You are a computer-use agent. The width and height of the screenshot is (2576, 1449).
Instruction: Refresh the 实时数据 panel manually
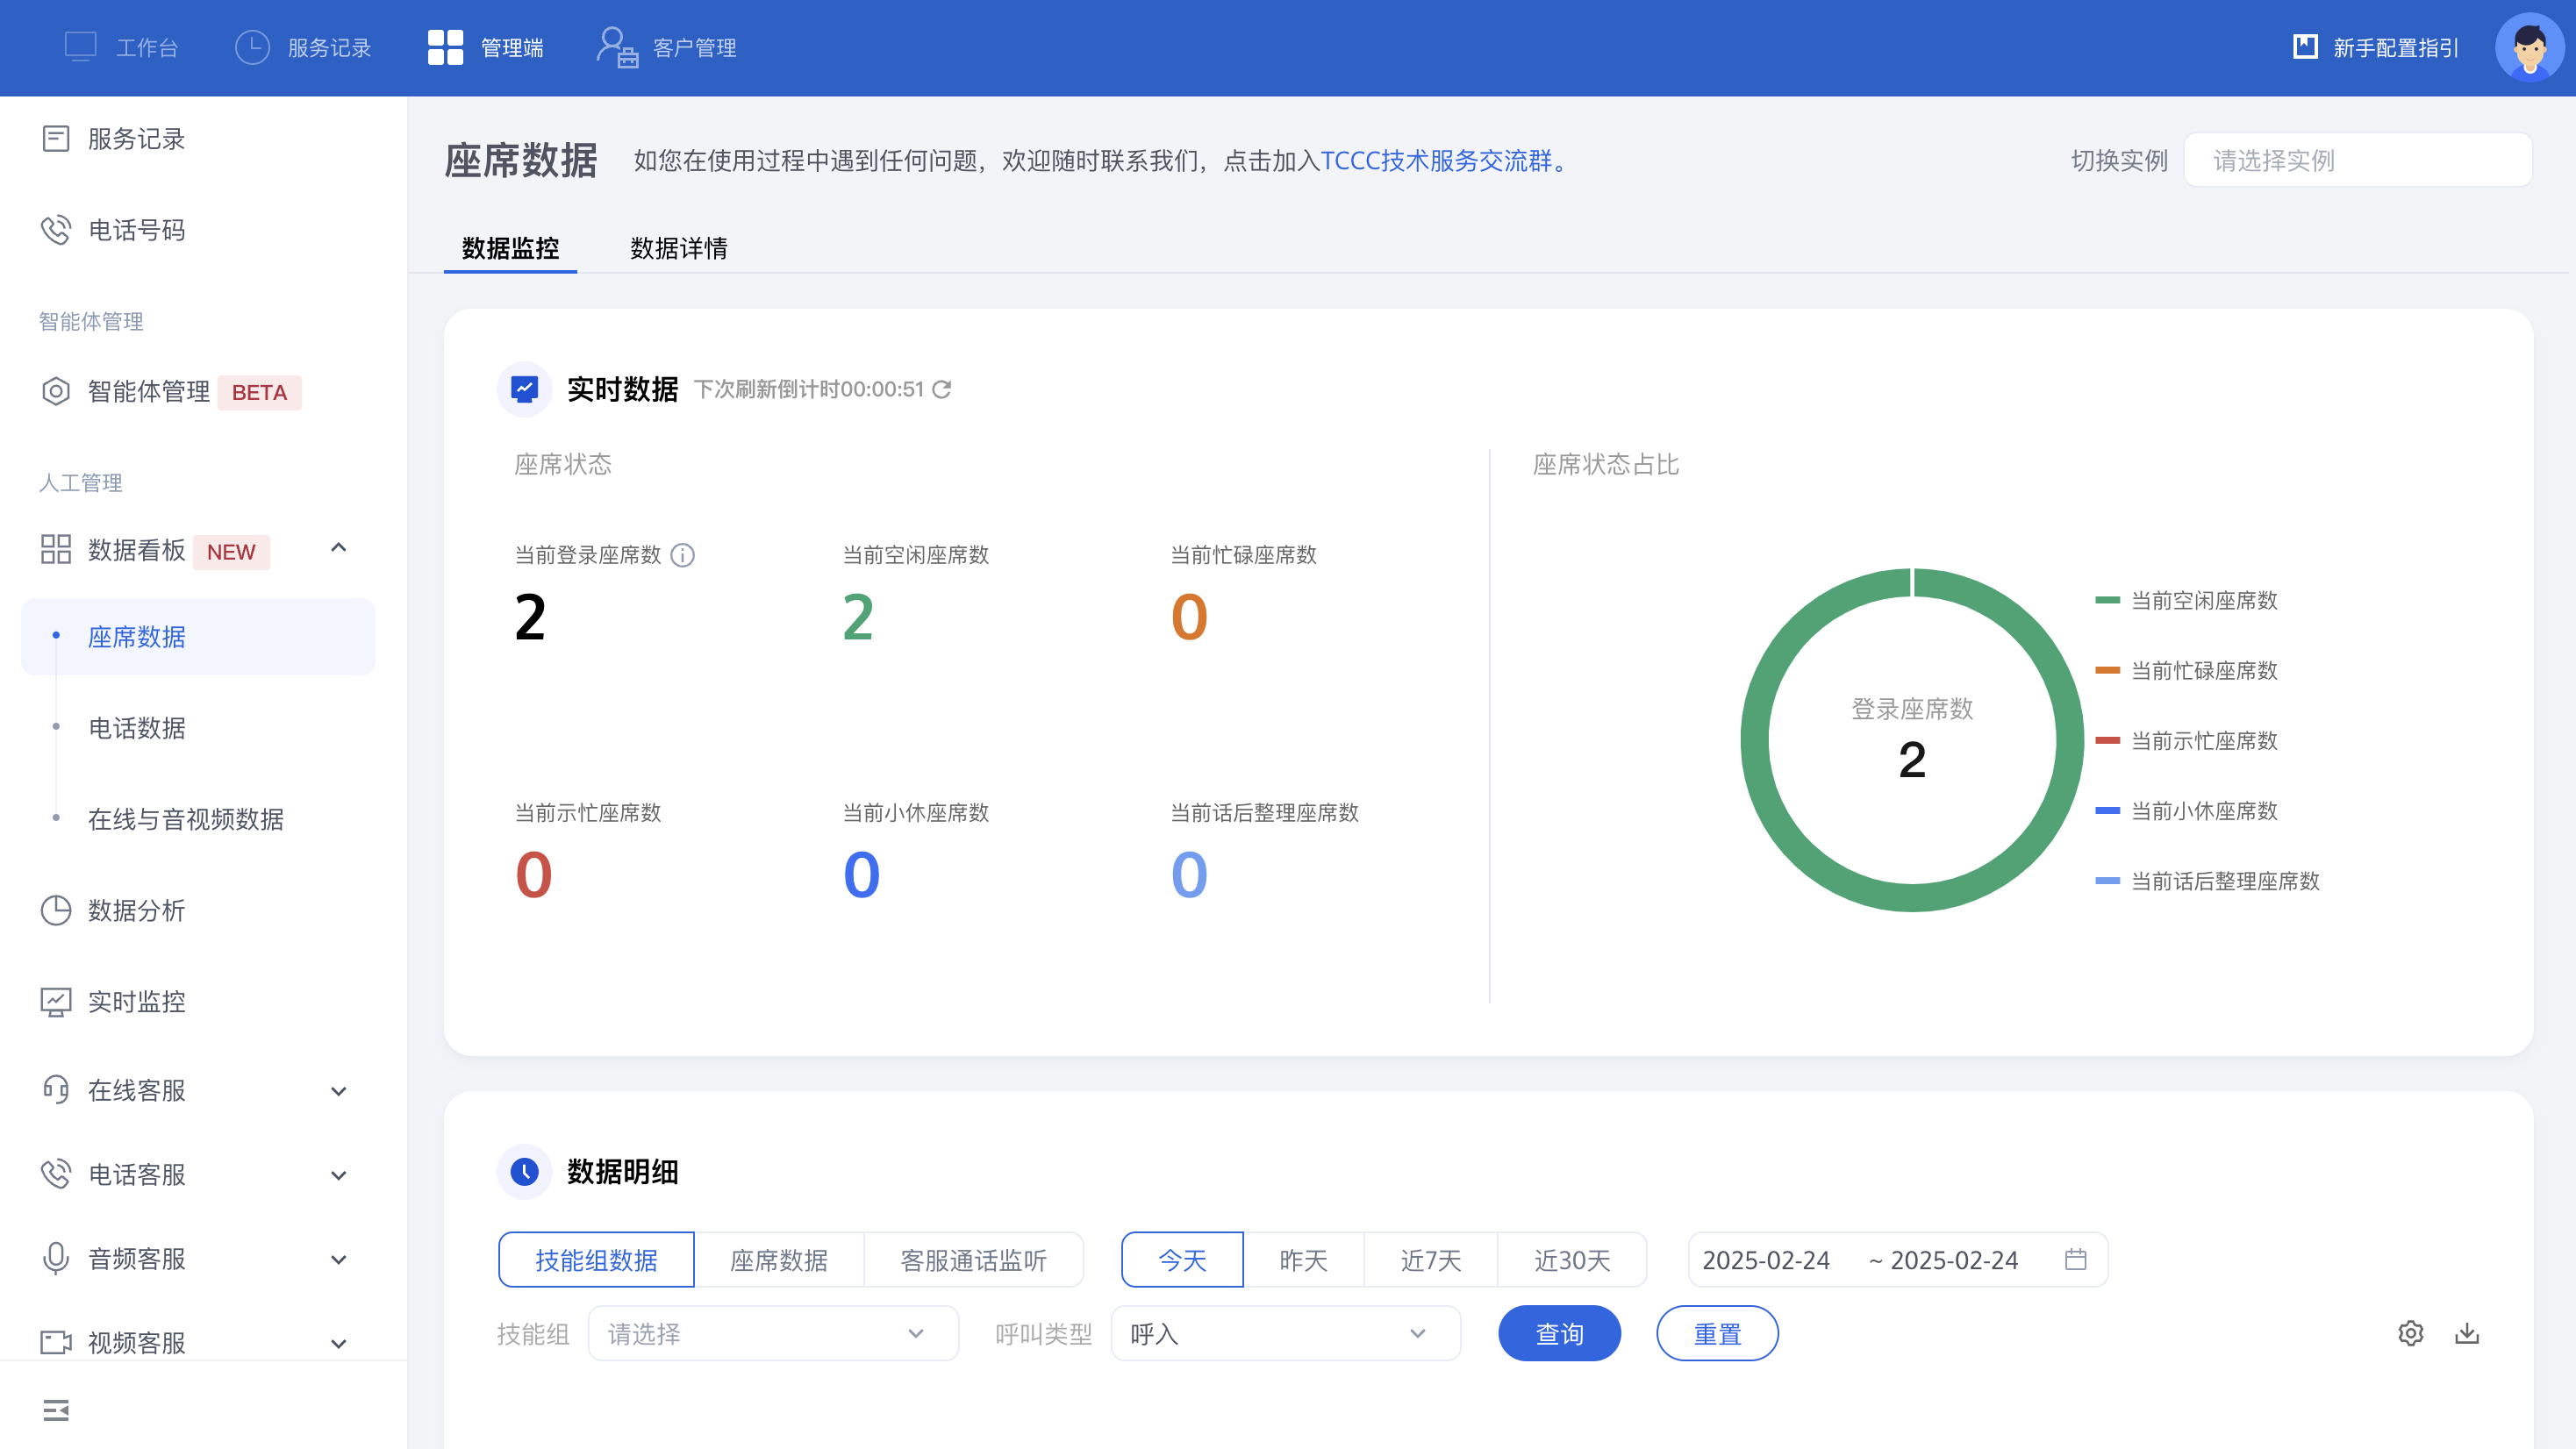[940, 390]
